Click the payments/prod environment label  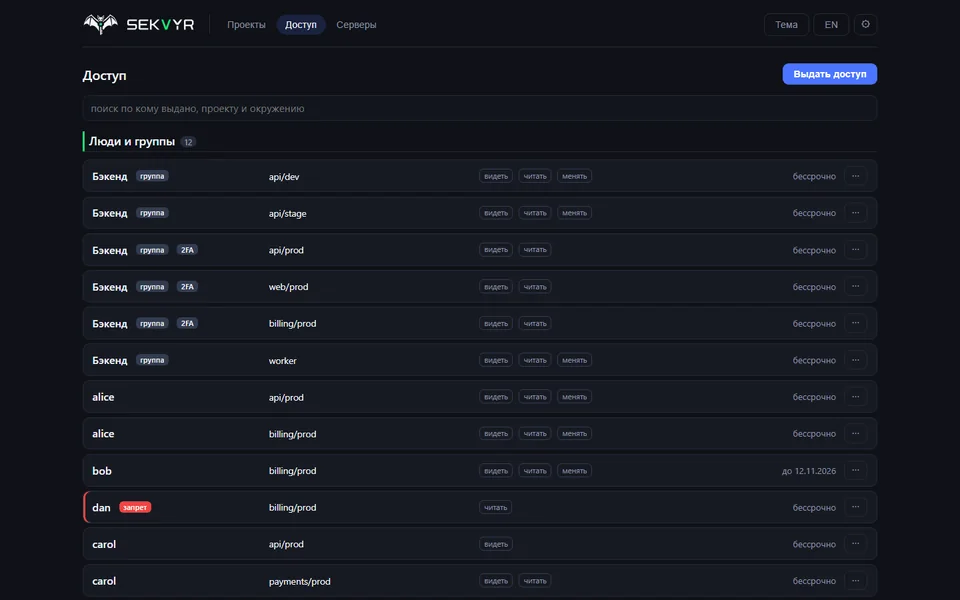pyautogui.click(x=299, y=582)
